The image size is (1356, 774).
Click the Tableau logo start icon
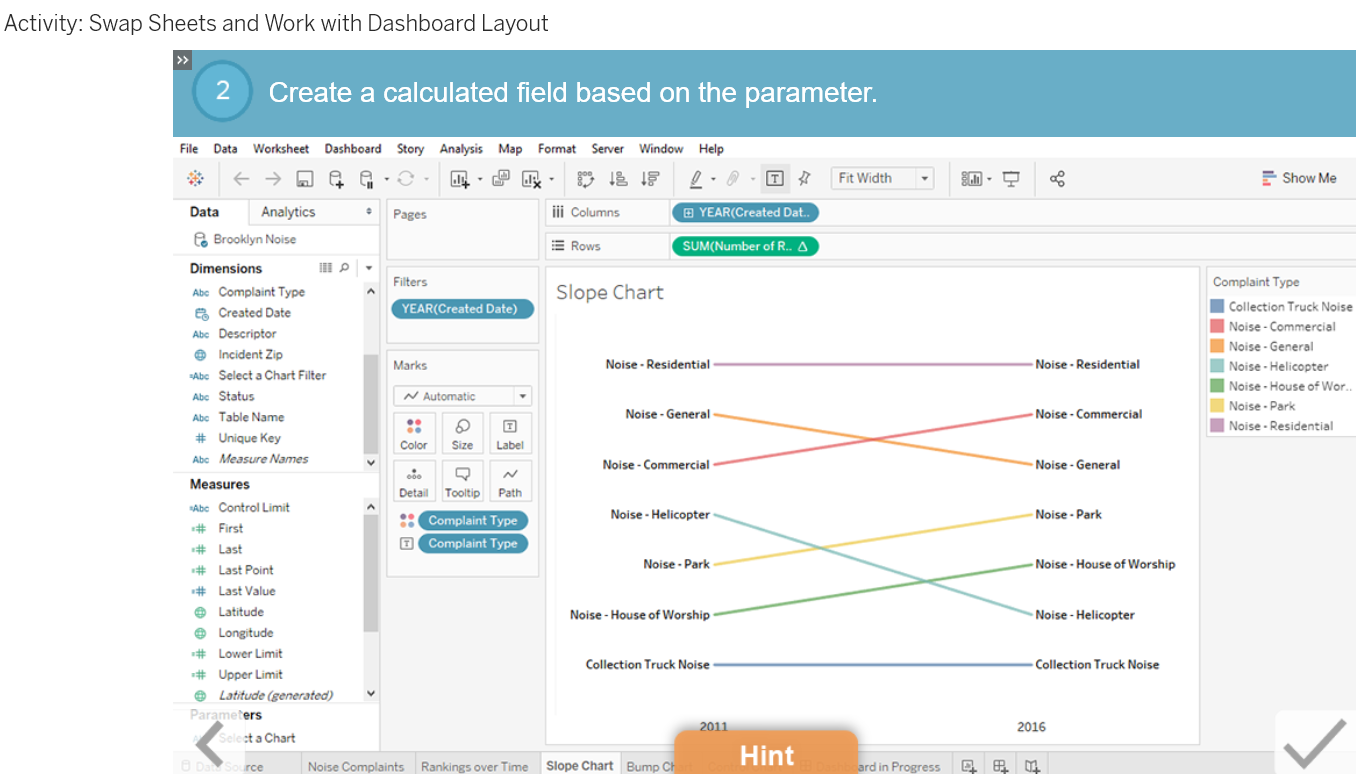pyautogui.click(x=195, y=179)
